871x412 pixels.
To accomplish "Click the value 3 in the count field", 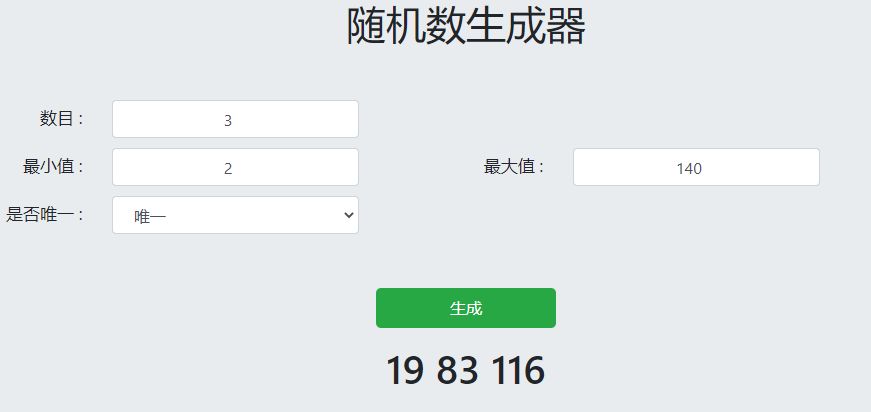I will (x=228, y=121).
